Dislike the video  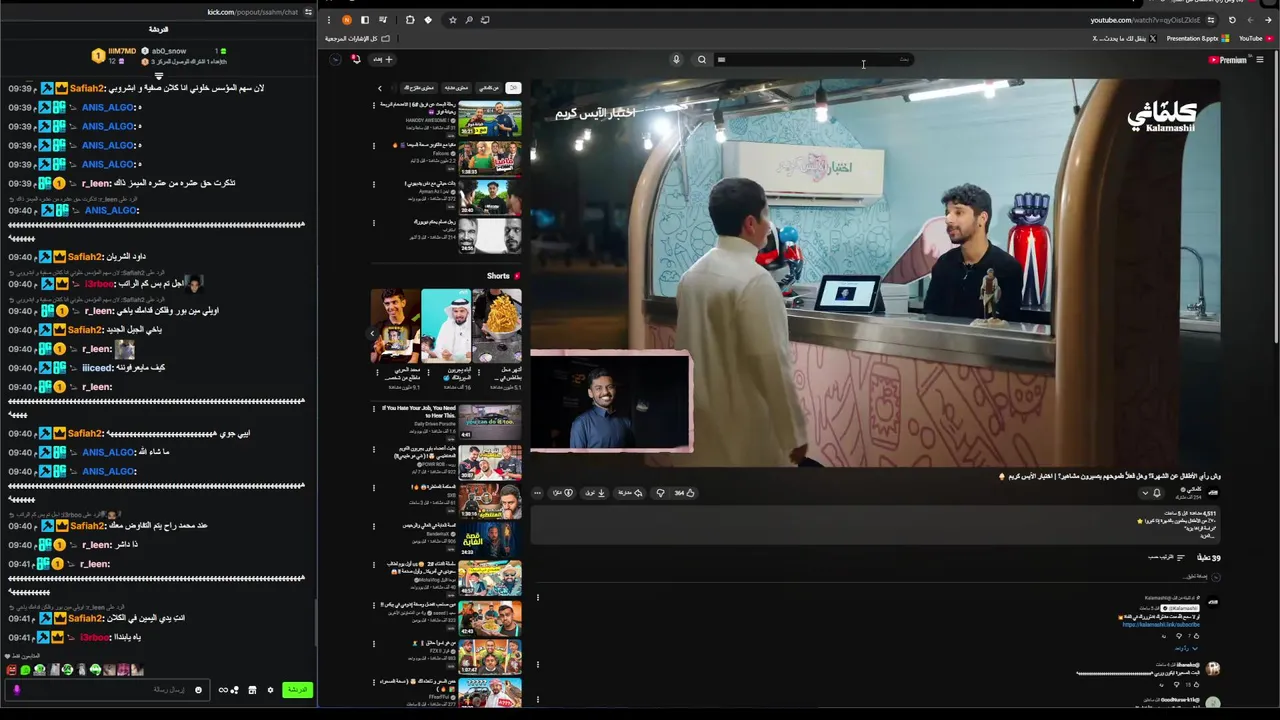pyautogui.click(x=660, y=493)
